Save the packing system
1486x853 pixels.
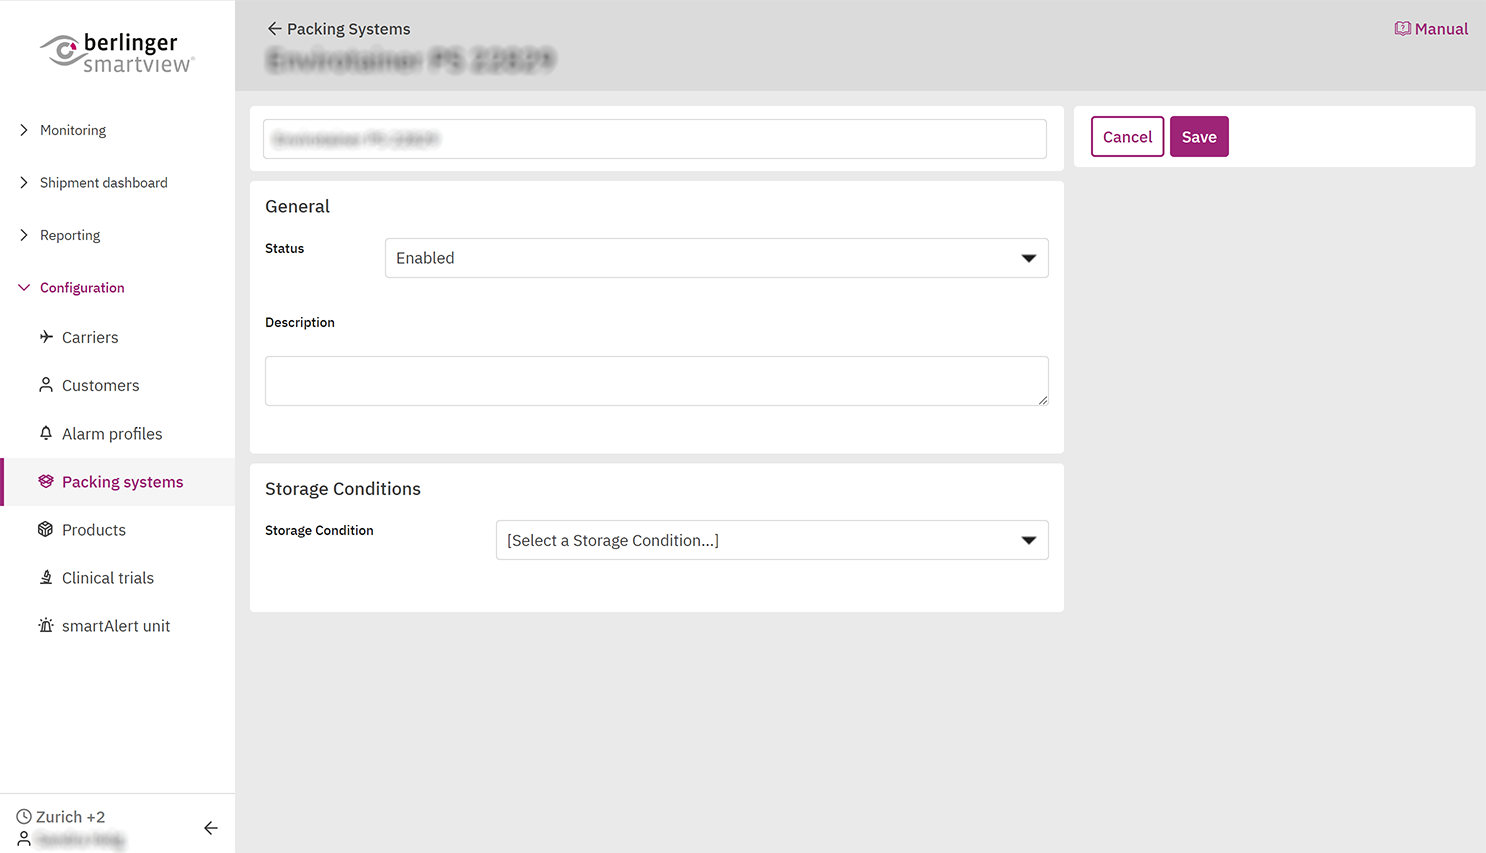pos(1199,137)
